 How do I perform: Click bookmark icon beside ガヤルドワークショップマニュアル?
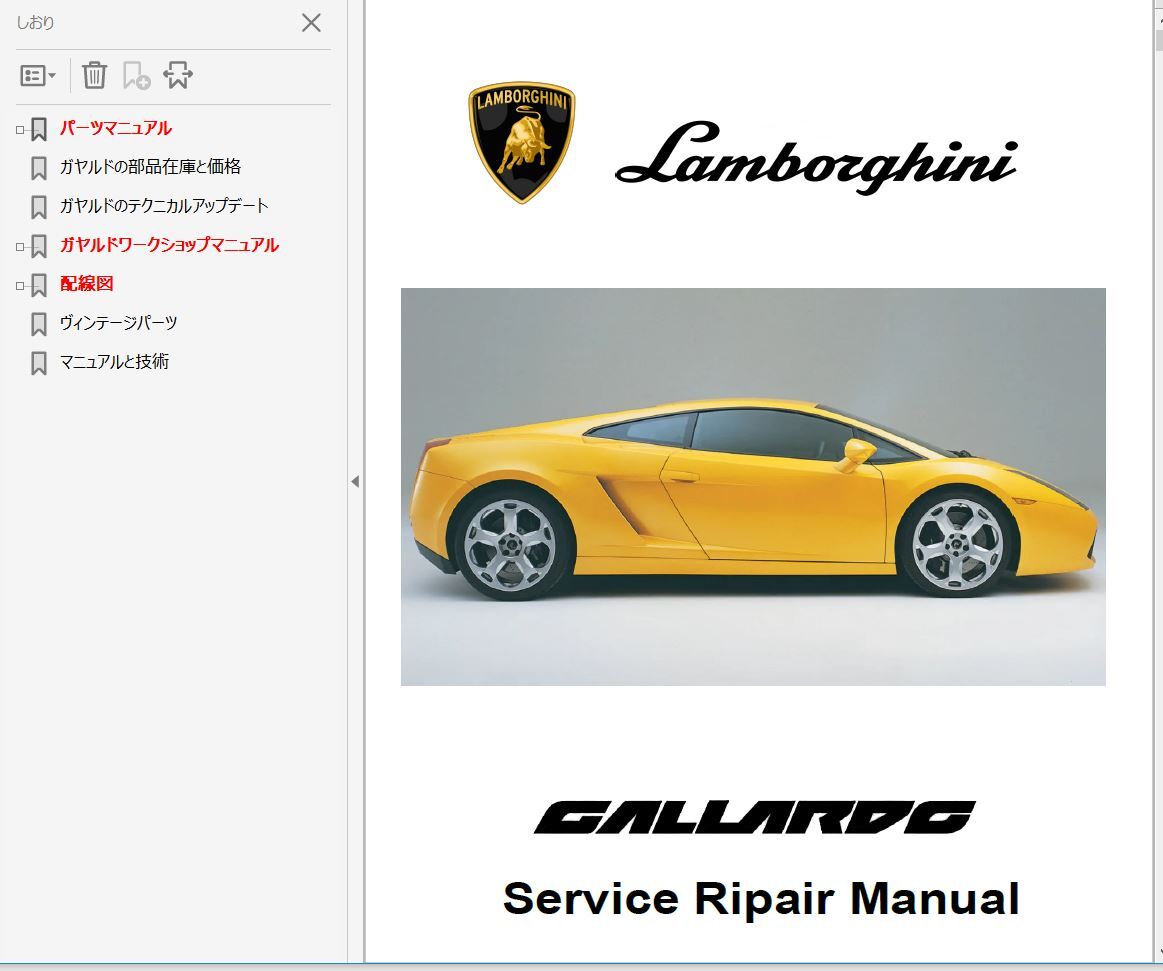39,246
